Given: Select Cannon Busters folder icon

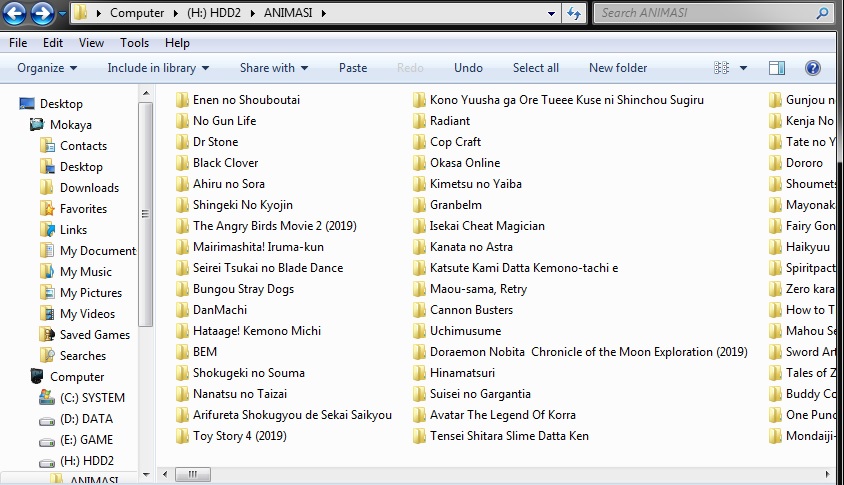Looking at the screenshot, I should pyautogui.click(x=419, y=310).
